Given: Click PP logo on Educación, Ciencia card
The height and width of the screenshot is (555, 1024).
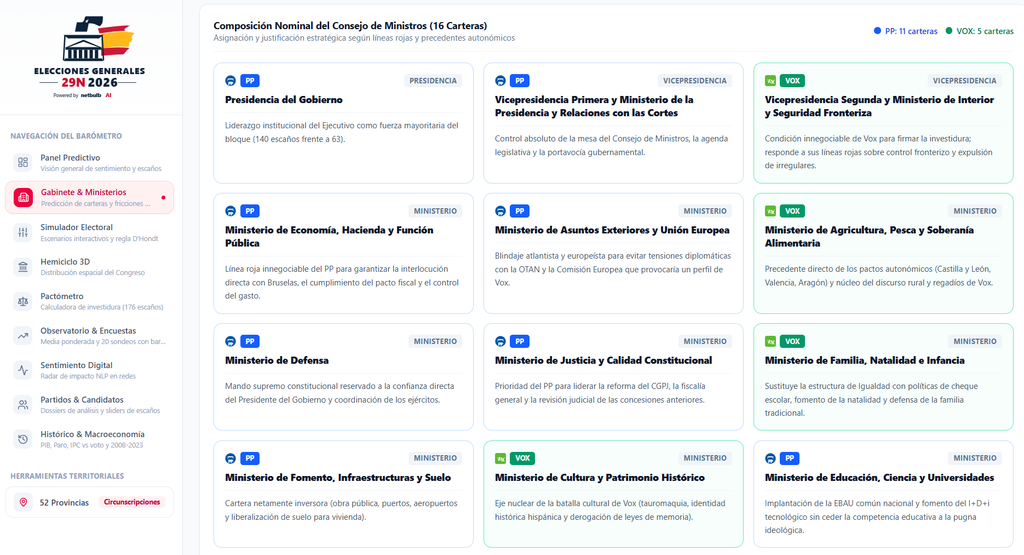Looking at the screenshot, I should (771, 458).
